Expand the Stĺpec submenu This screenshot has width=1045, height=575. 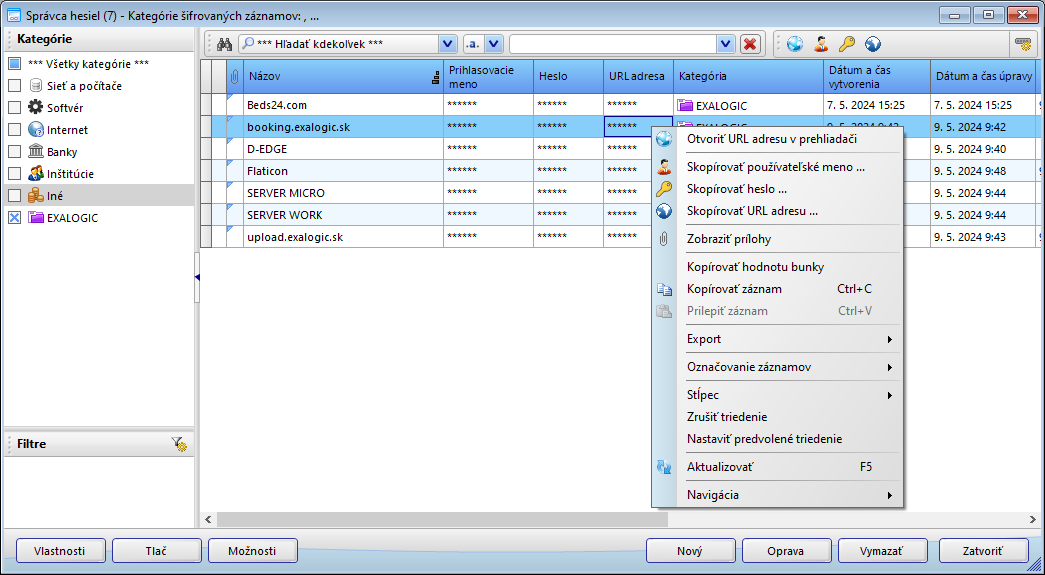pyautogui.click(x=789, y=395)
